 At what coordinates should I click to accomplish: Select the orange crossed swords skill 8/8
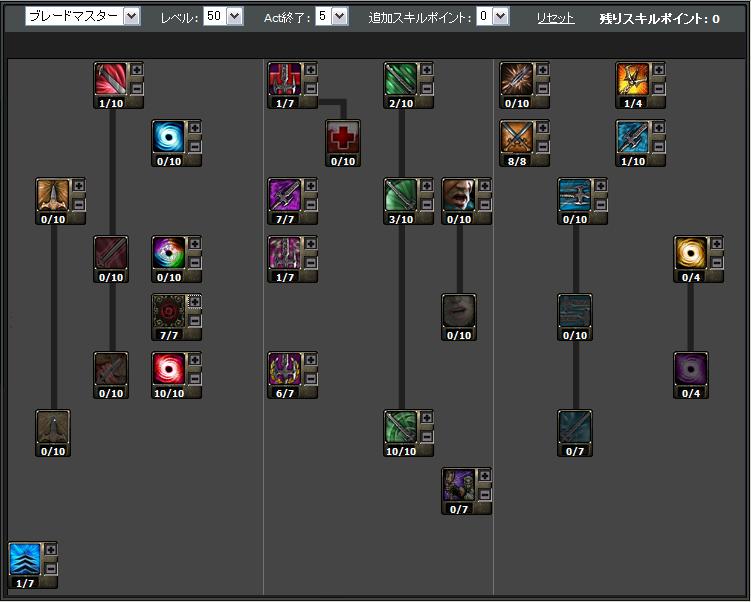pyautogui.click(x=516, y=137)
